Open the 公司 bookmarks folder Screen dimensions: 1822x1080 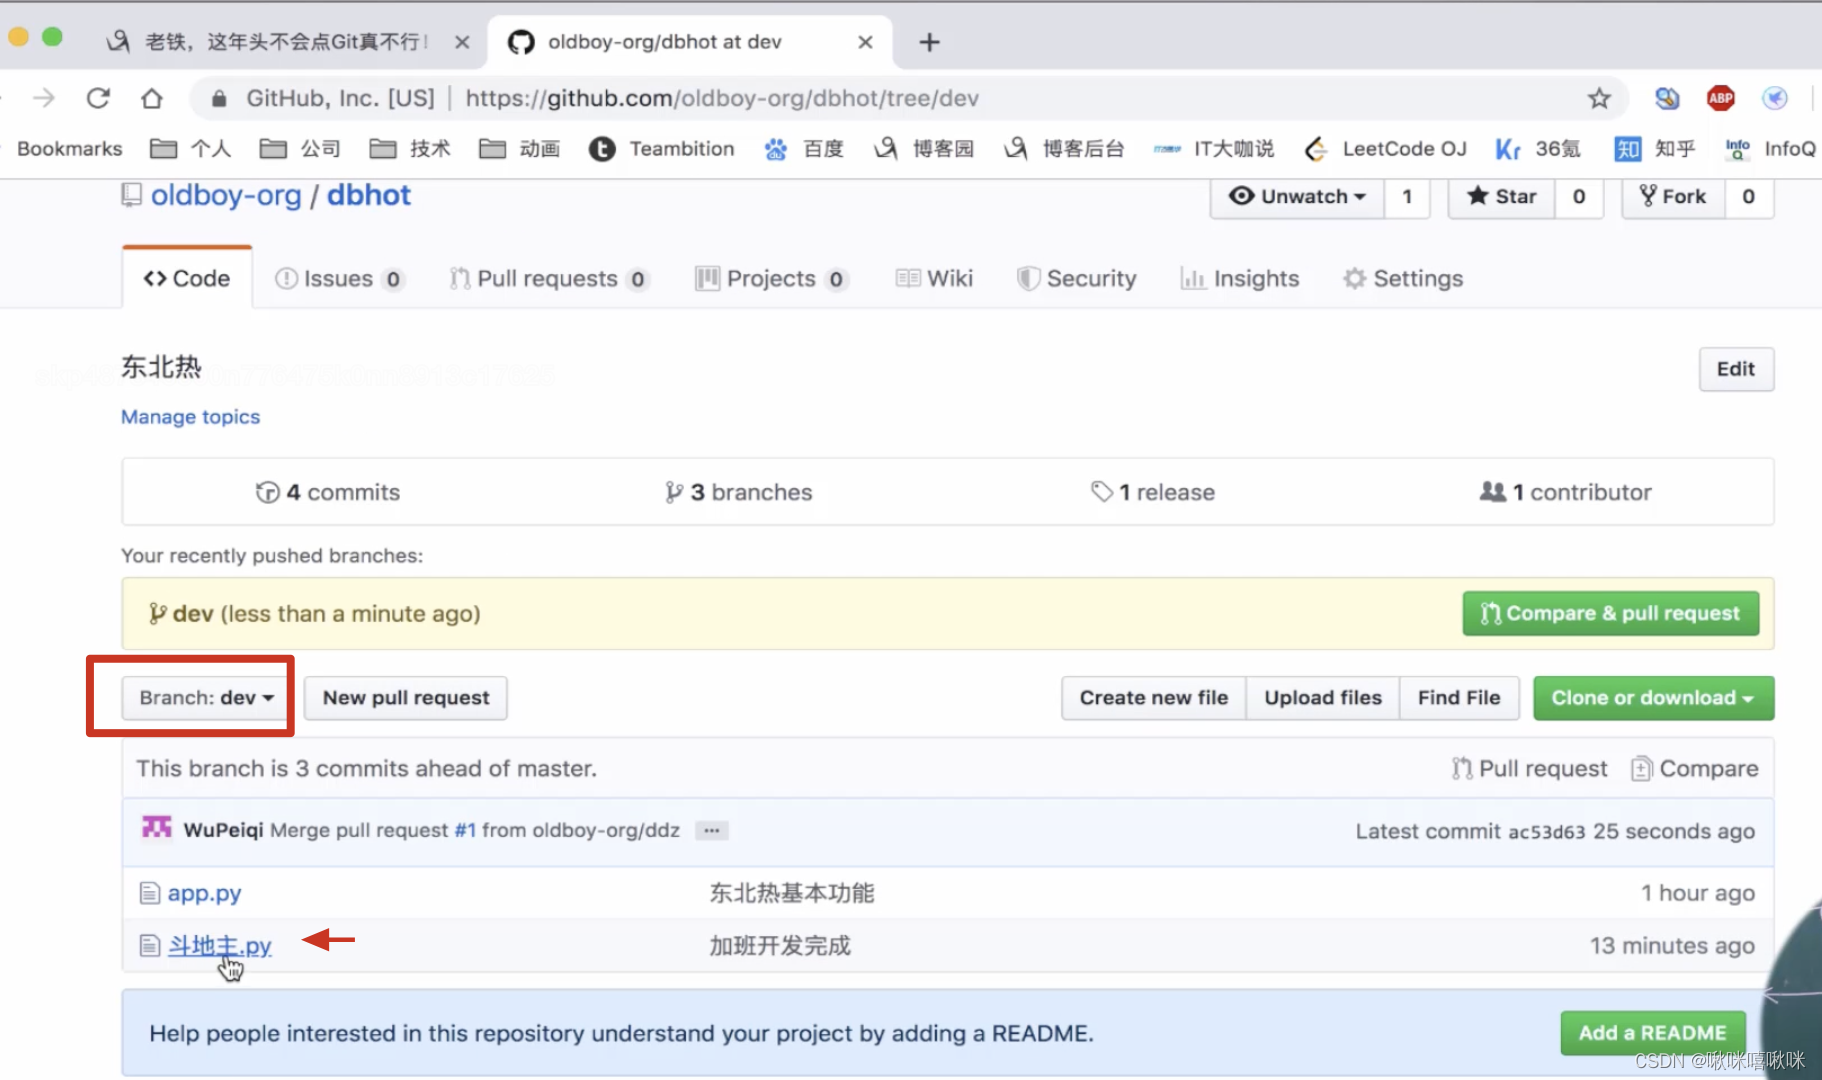[x=300, y=149]
